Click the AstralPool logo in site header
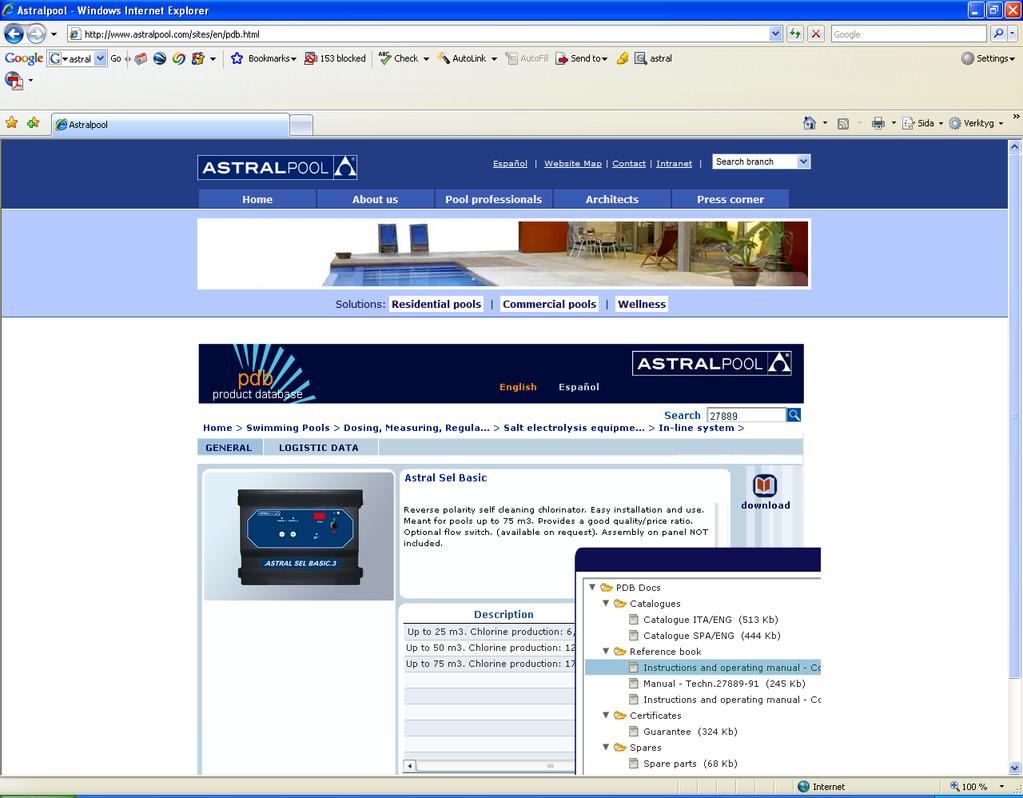 277,168
